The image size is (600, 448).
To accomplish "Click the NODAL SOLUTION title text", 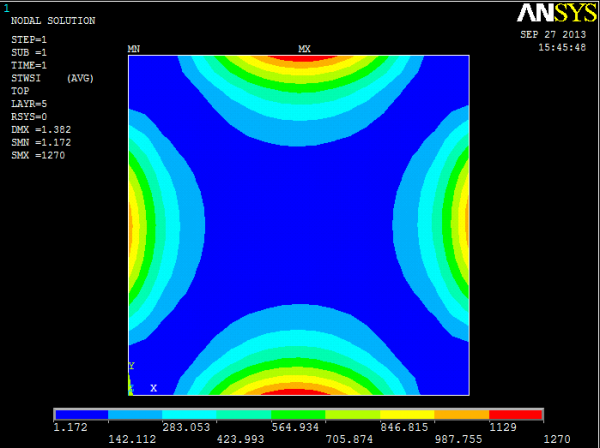I will (x=53, y=21).
